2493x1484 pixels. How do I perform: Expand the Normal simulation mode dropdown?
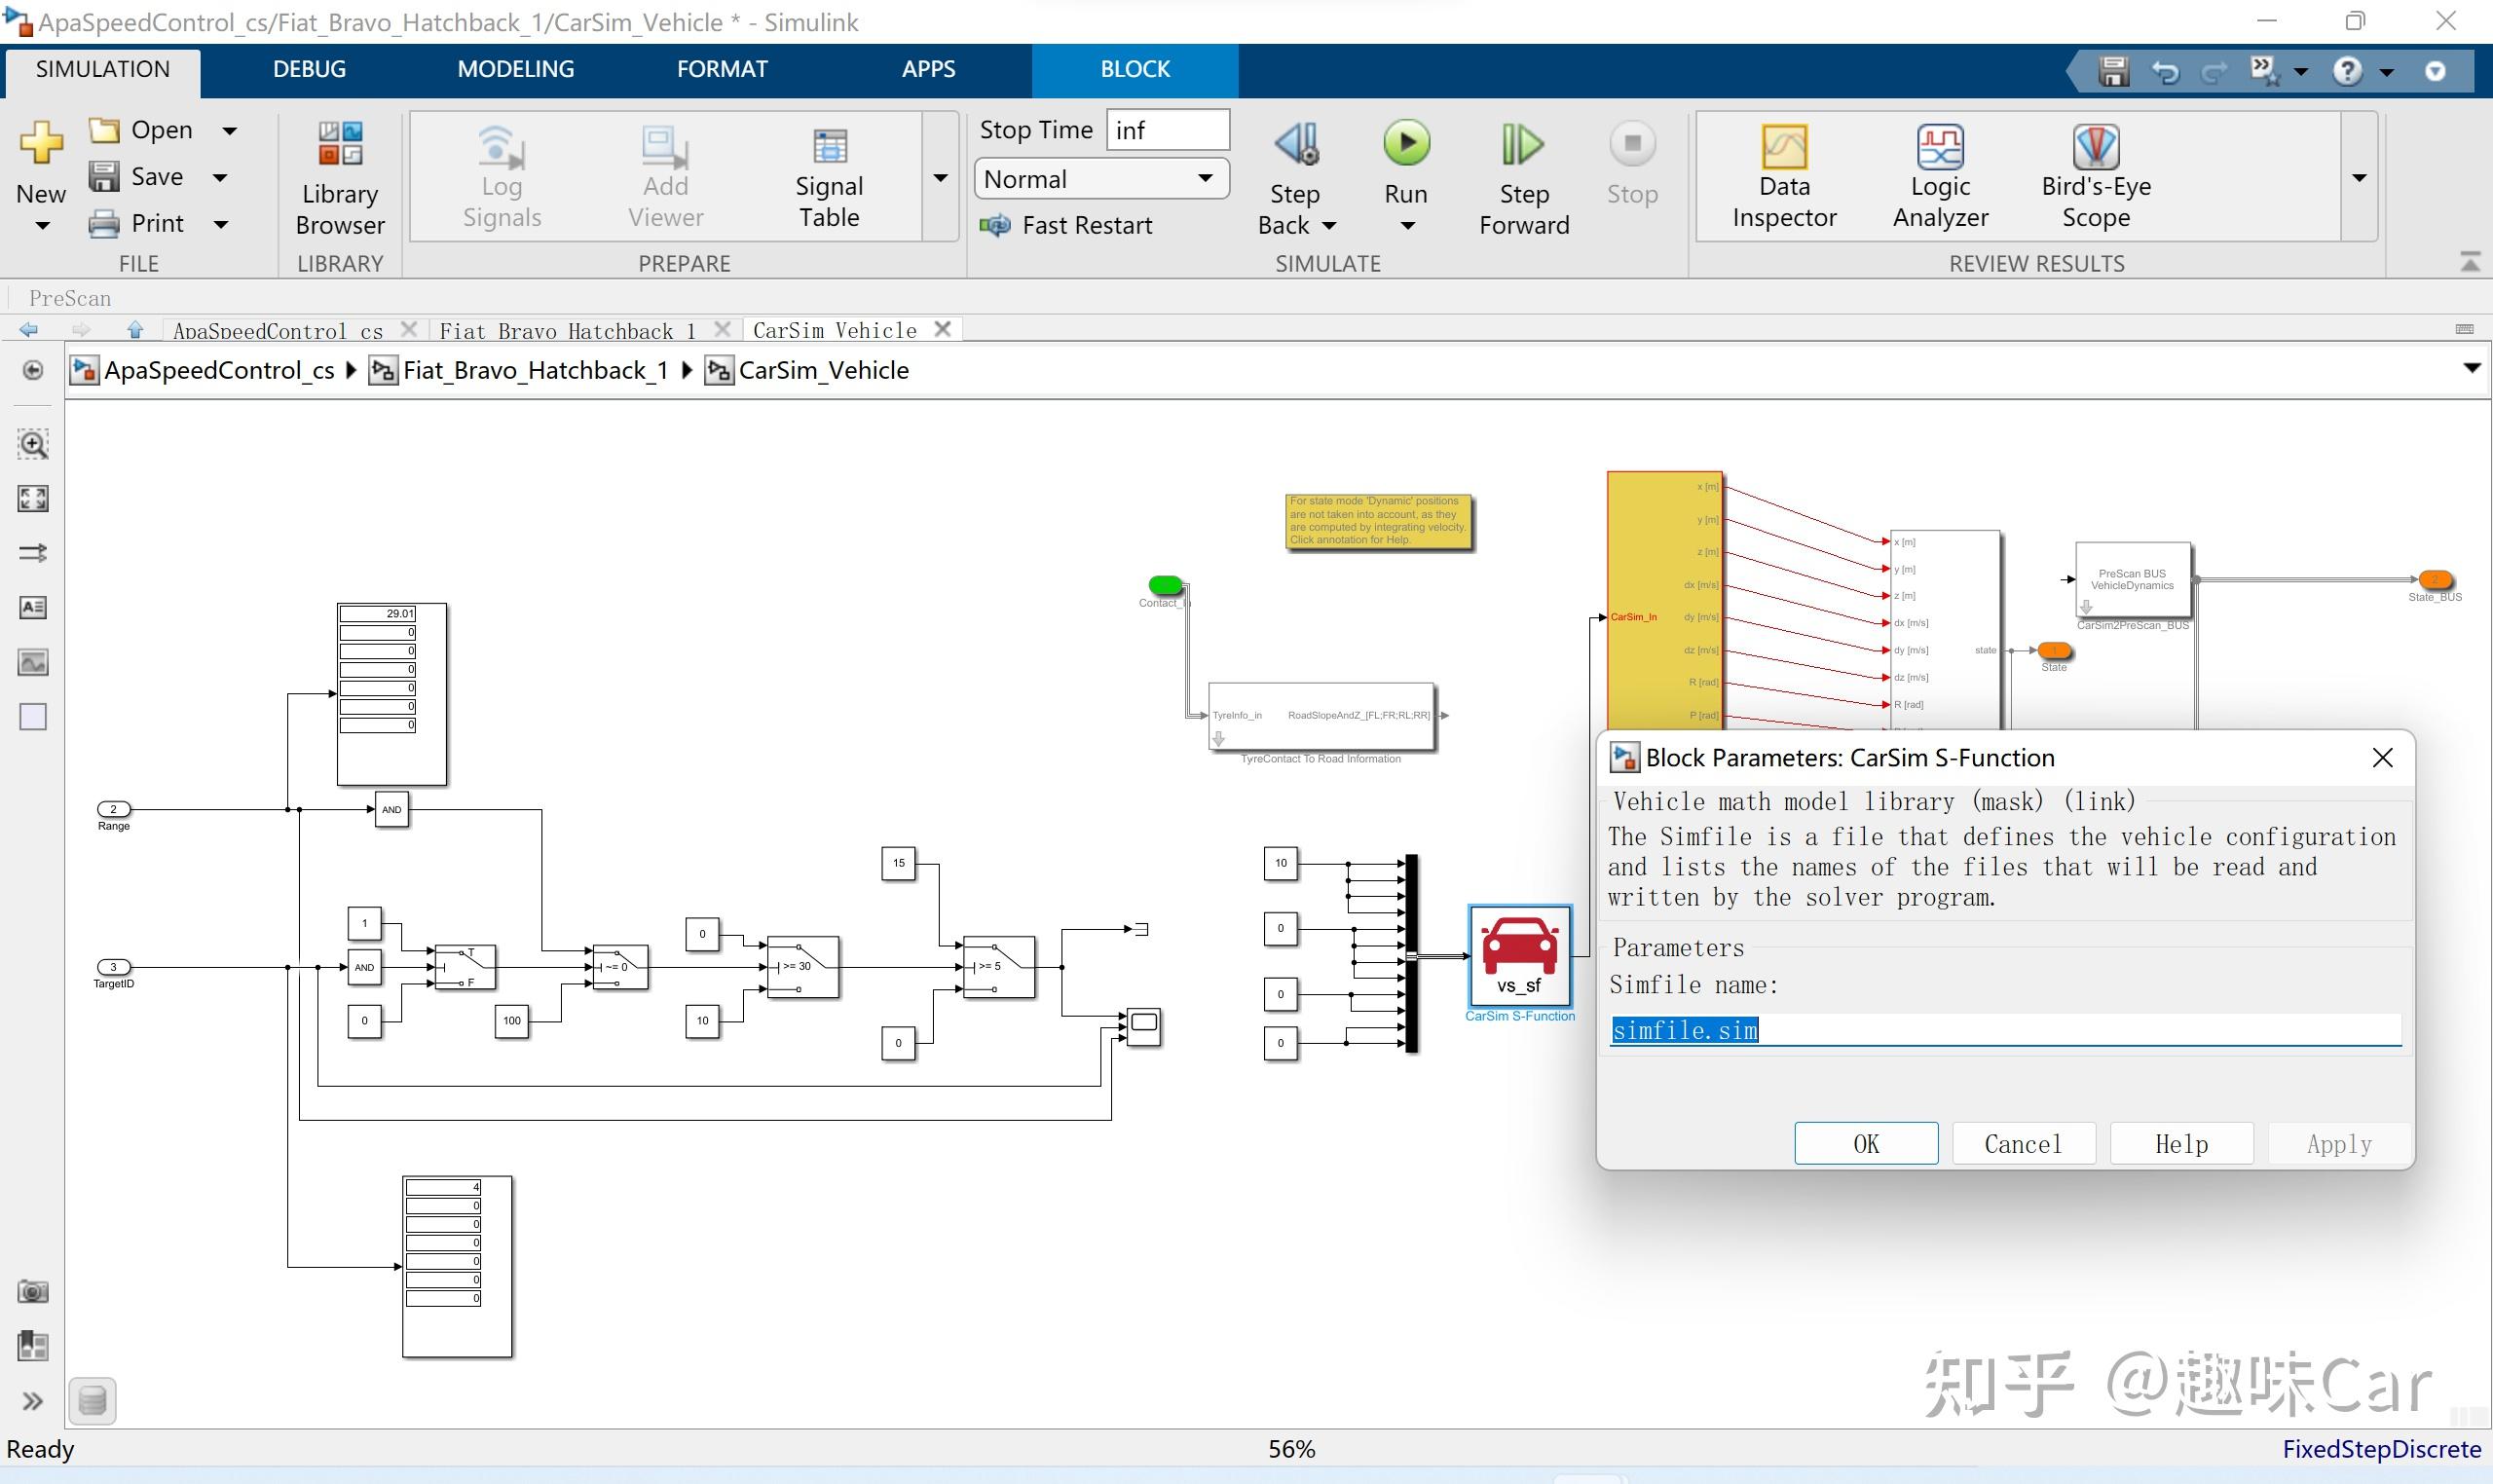pos(1206,179)
